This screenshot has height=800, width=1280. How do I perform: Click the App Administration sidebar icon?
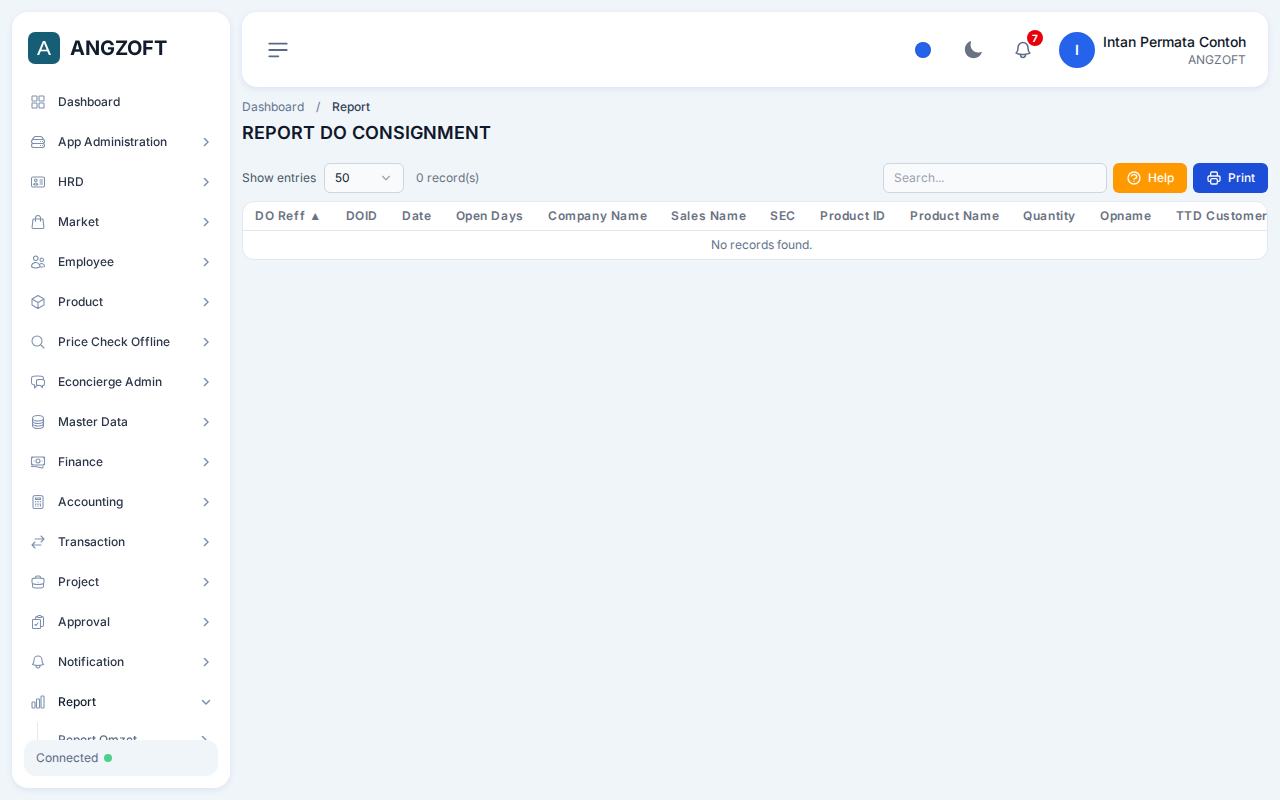[38, 142]
